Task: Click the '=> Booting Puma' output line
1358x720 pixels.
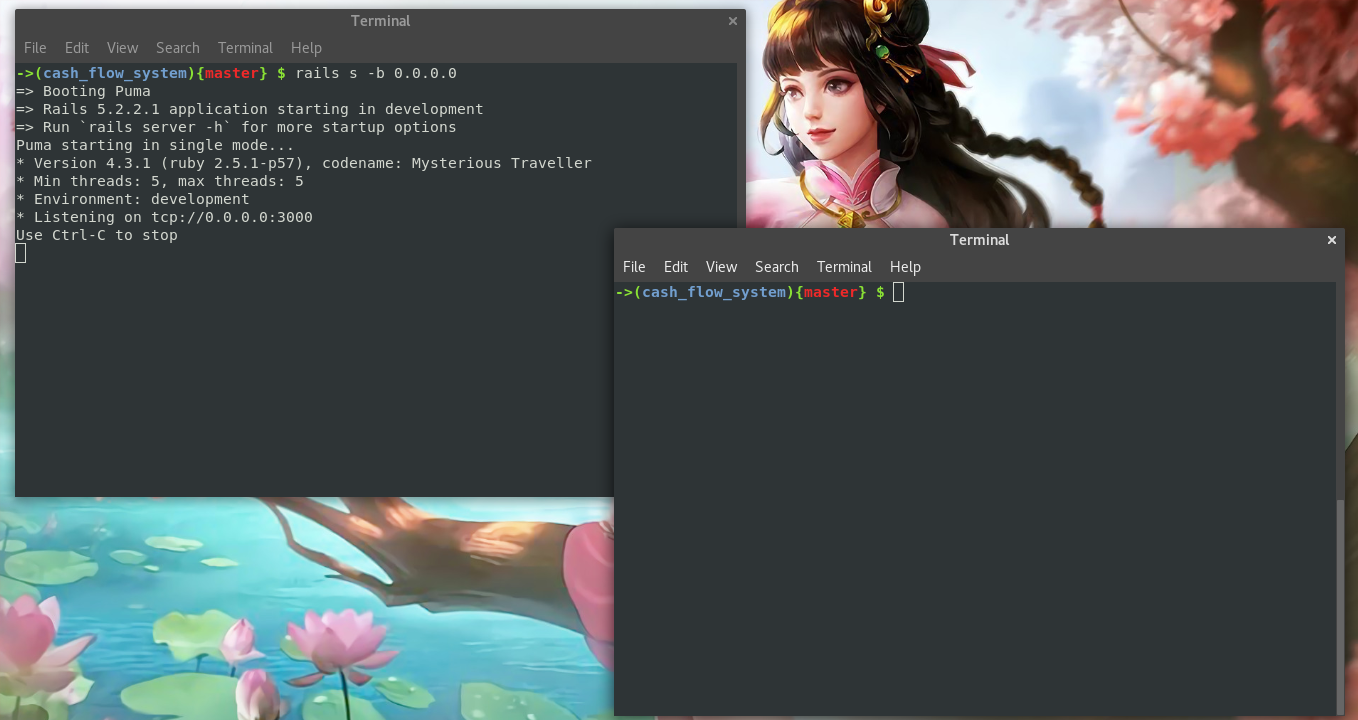Action: [83, 92]
